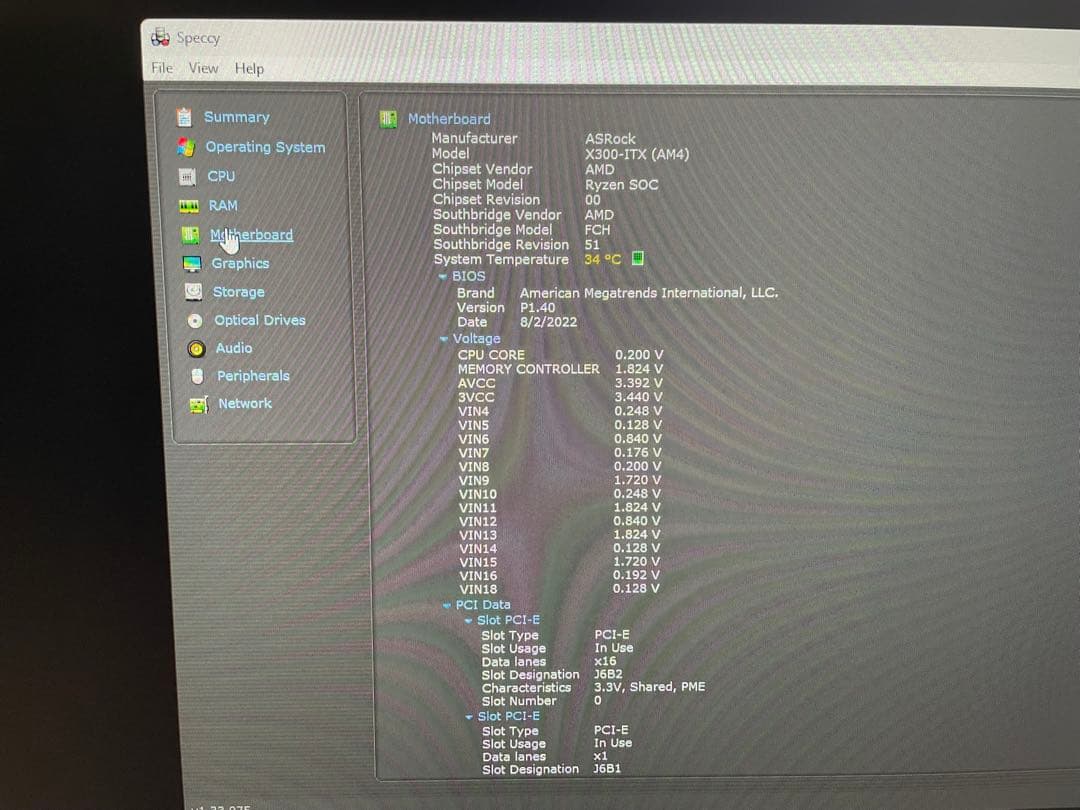
Task: Collapse the Voltage section
Action: (x=443, y=338)
